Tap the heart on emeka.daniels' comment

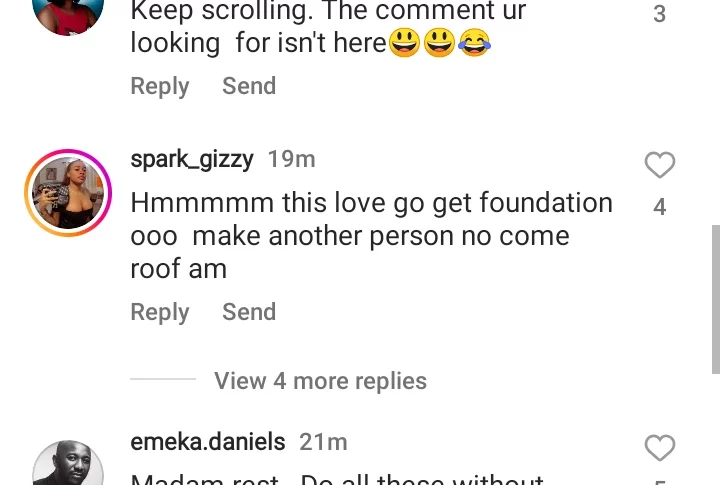660,448
